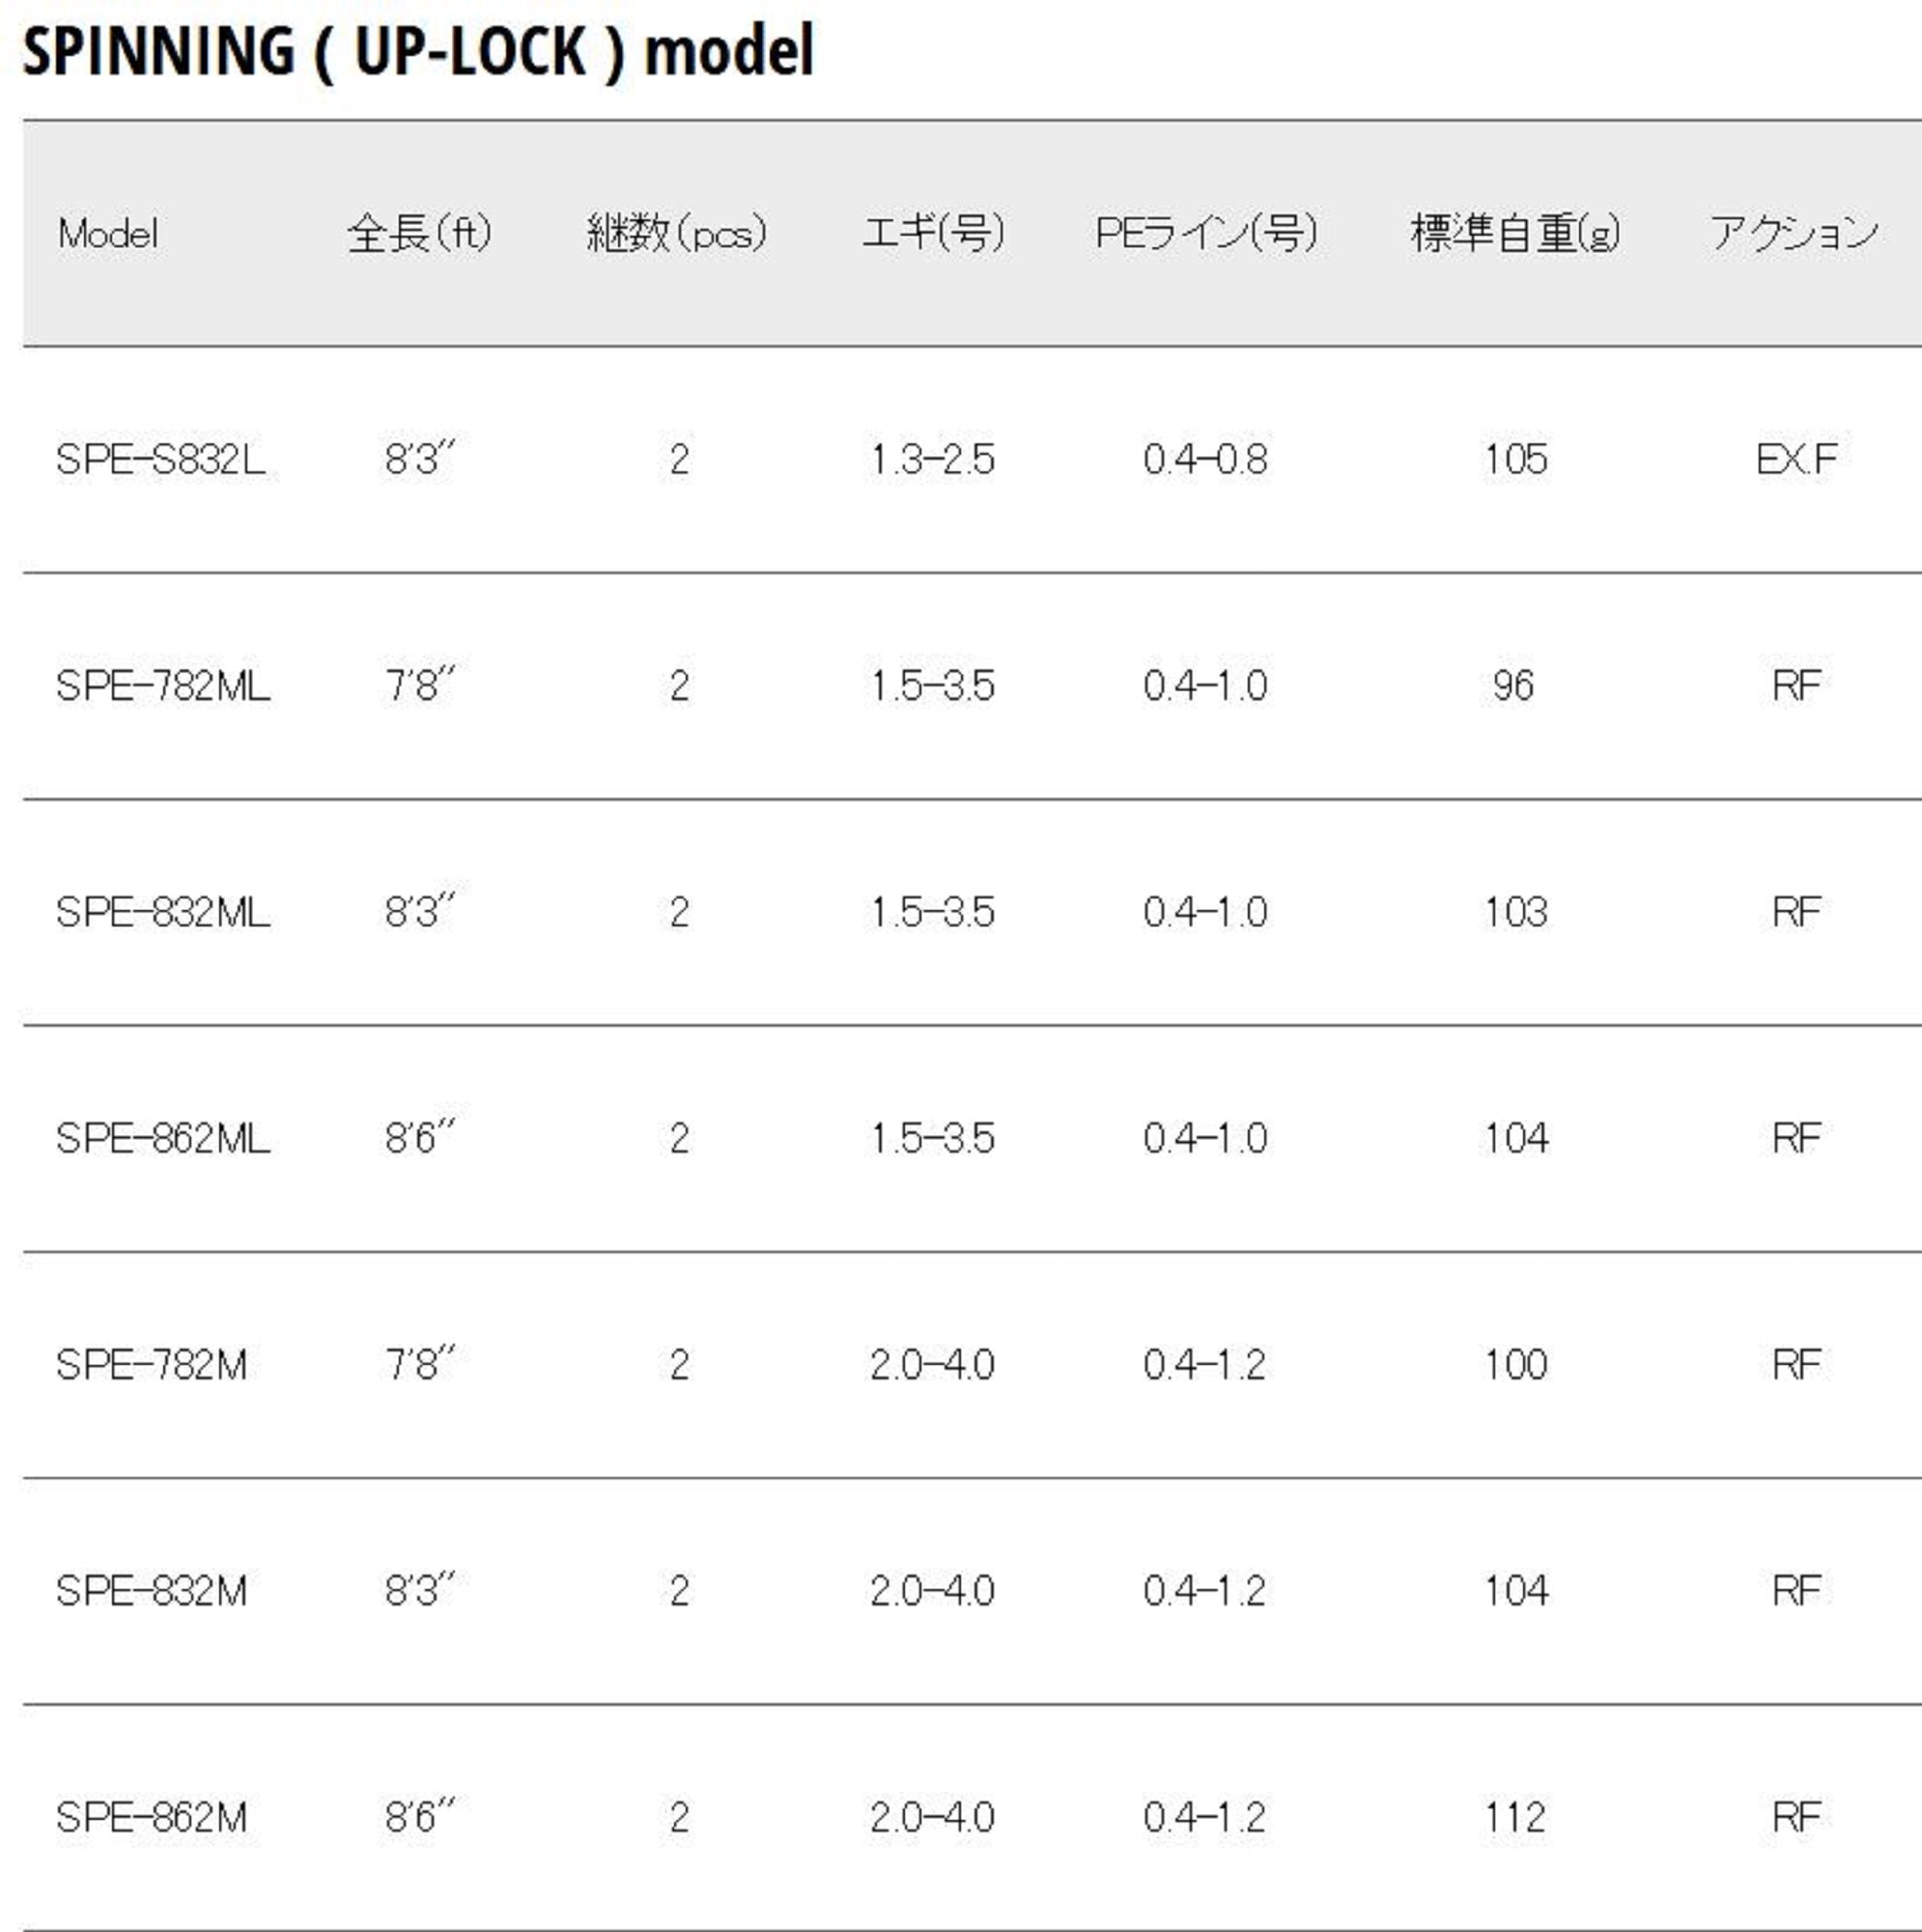Select the SPE-862ML model cell
Screen dimensions: 1922x1932
pyautogui.click(x=163, y=1138)
